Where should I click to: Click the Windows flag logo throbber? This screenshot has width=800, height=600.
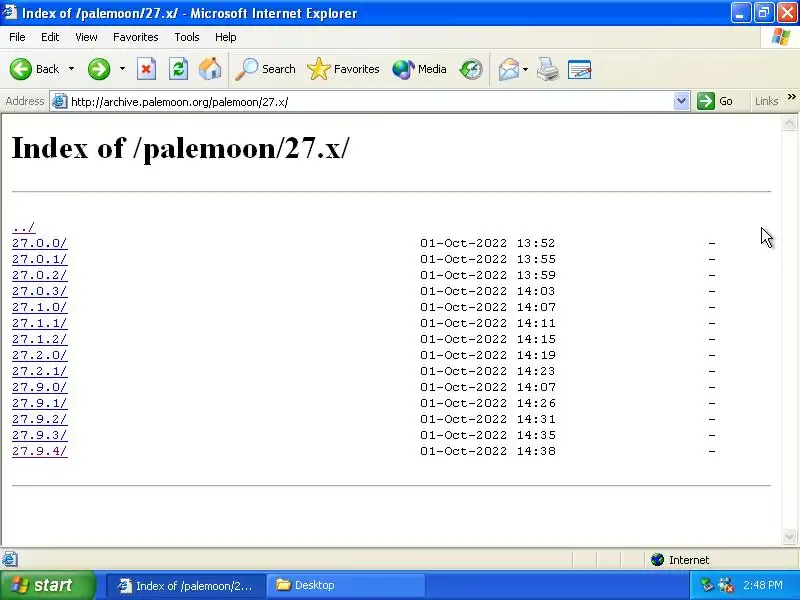tap(781, 37)
